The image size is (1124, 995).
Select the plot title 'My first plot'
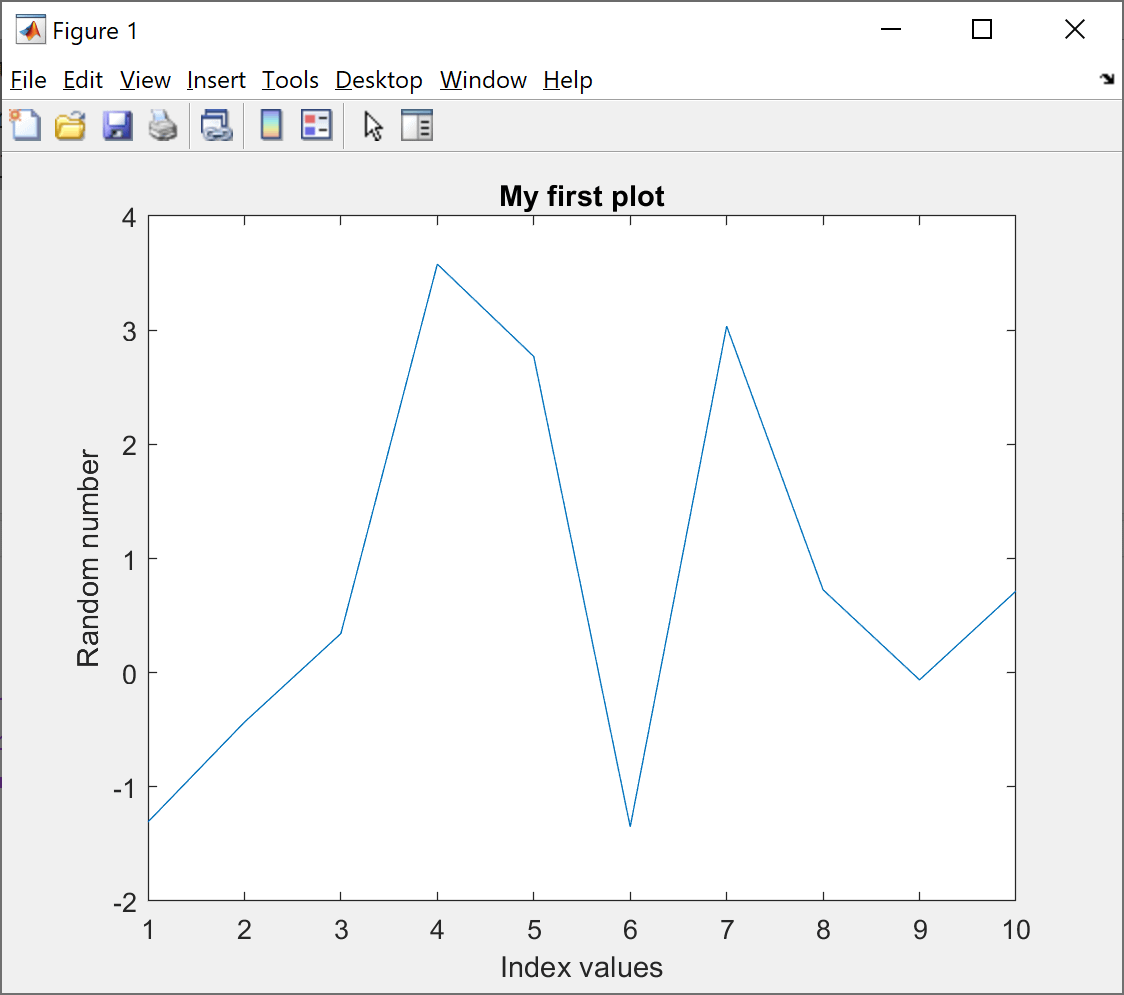coord(581,196)
